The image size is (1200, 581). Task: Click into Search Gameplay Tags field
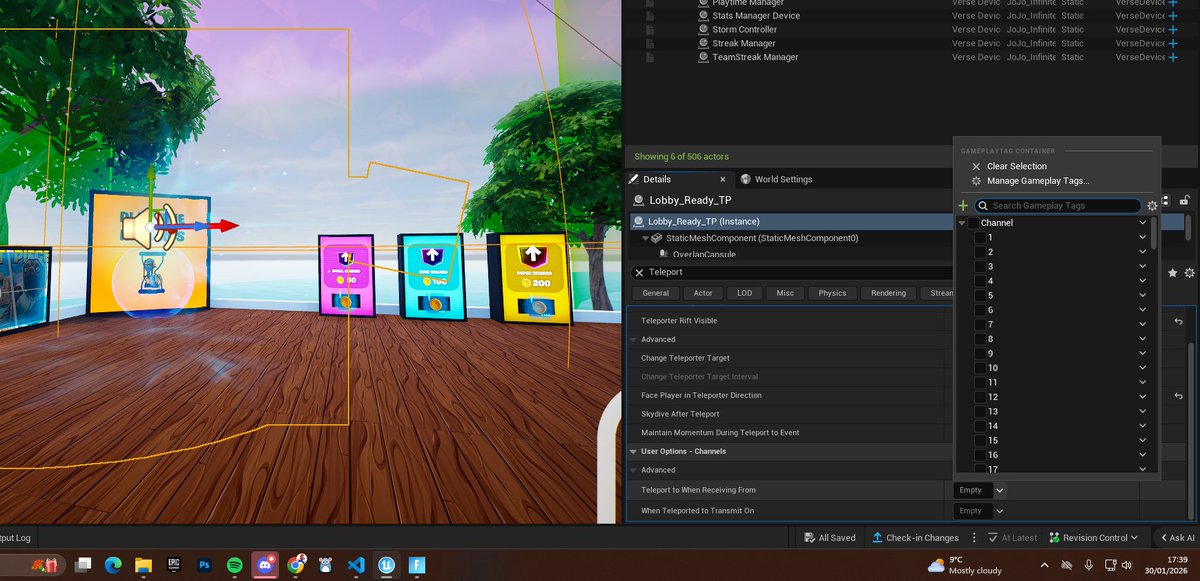tap(1058, 206)
